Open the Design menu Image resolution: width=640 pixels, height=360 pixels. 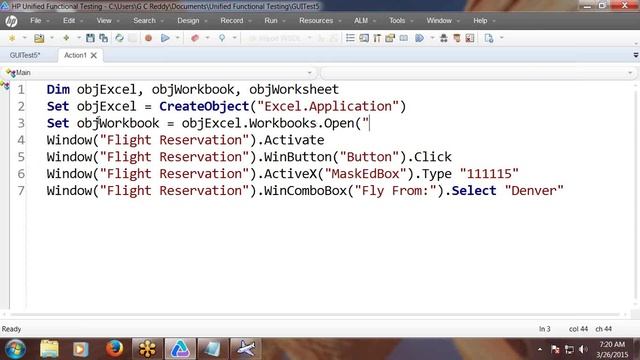pyautogui.click(x=188, y=20)
